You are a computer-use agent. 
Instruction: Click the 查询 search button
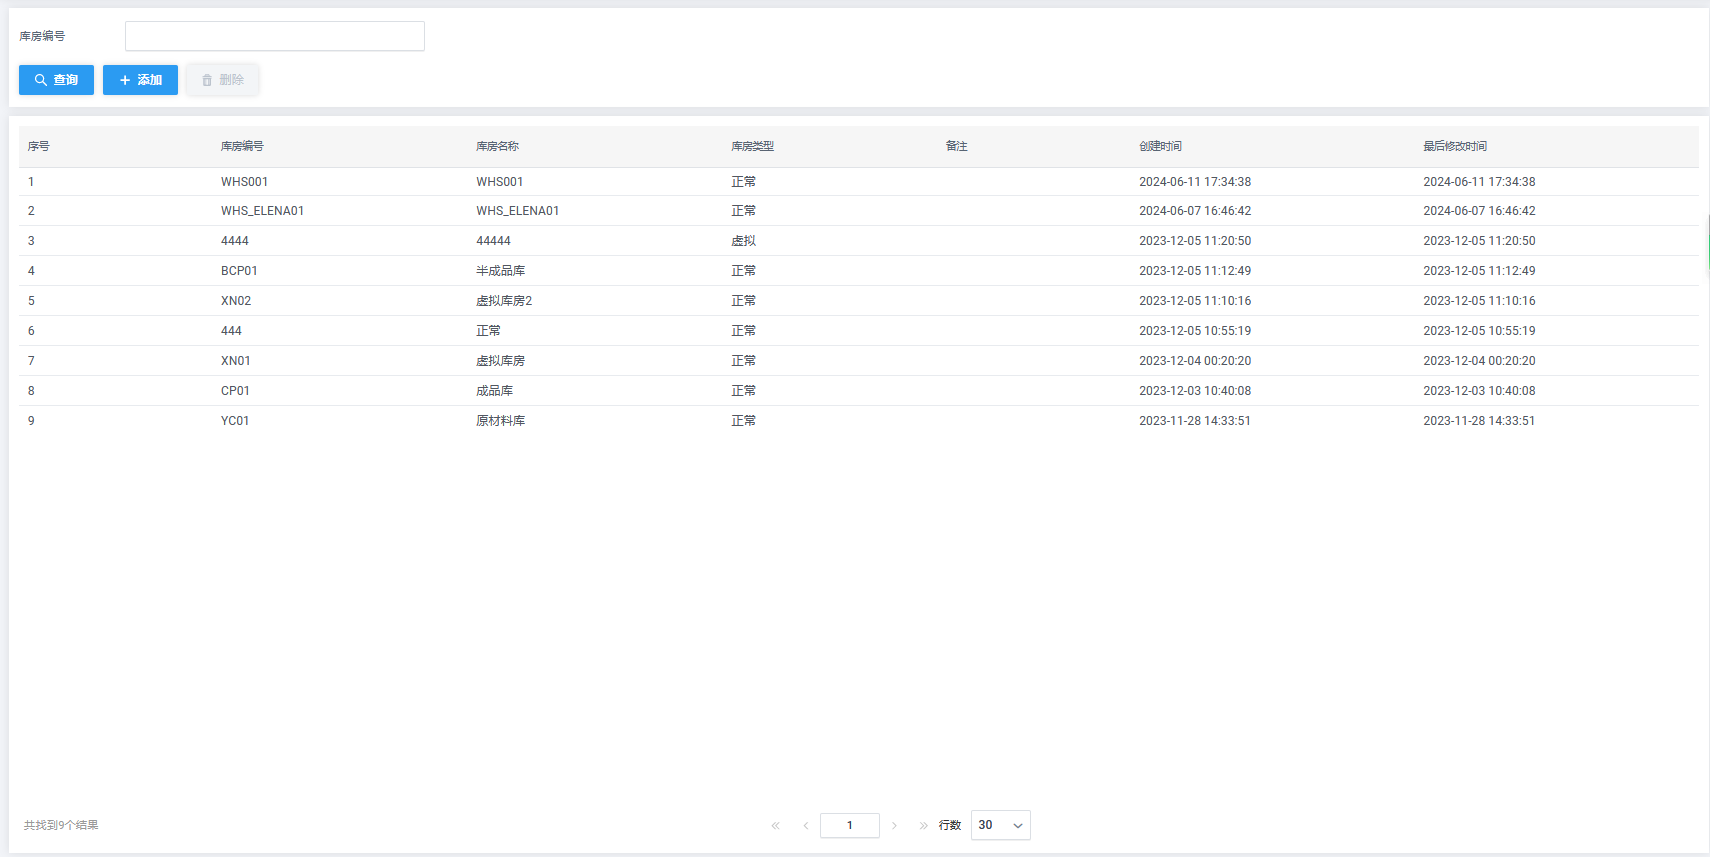pos(56,80)
